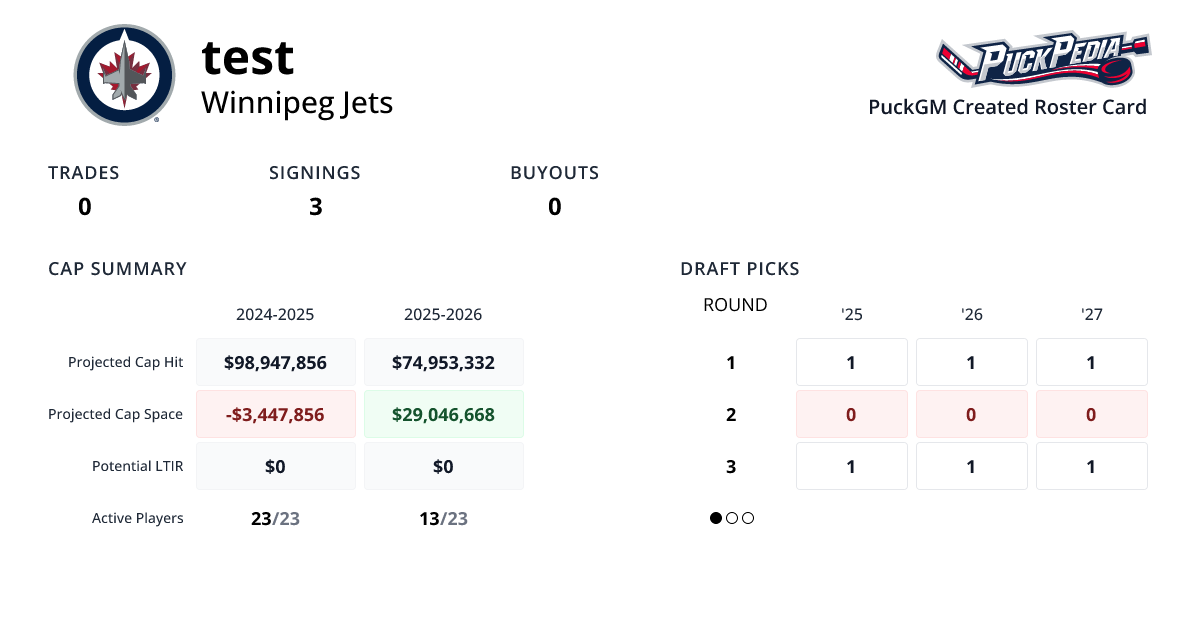The height and width of the screenshot is (630, 1200).
Task: Click the "test" roster title
Action: 248,57
